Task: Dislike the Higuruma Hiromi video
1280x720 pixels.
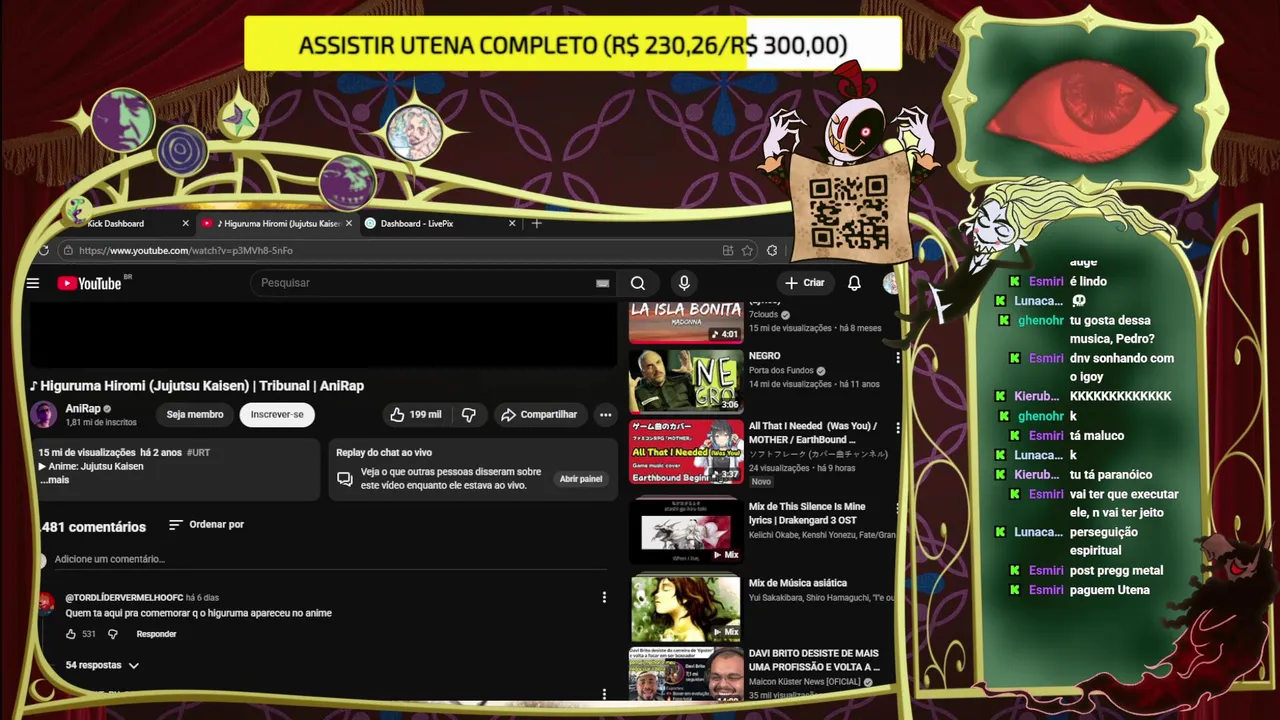Action: coord(468,414)
